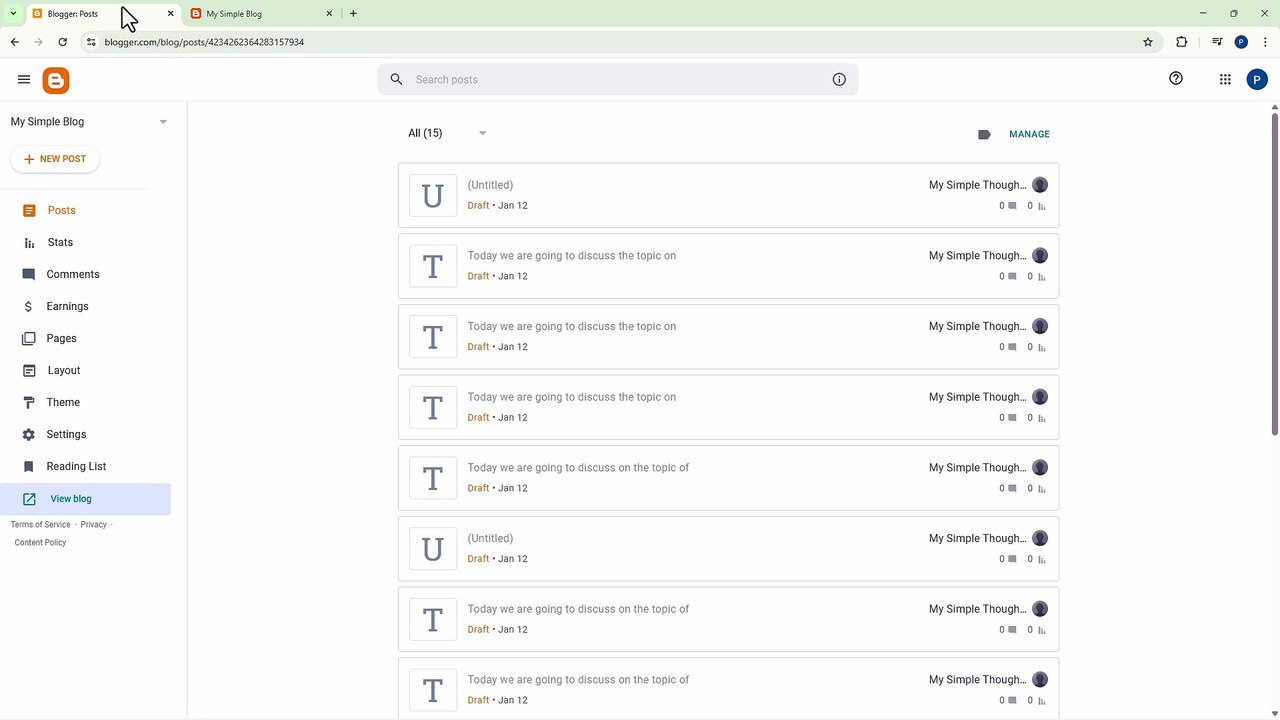
Task: Switch to the My Simple Blog tab
Action: coord(262,14)
